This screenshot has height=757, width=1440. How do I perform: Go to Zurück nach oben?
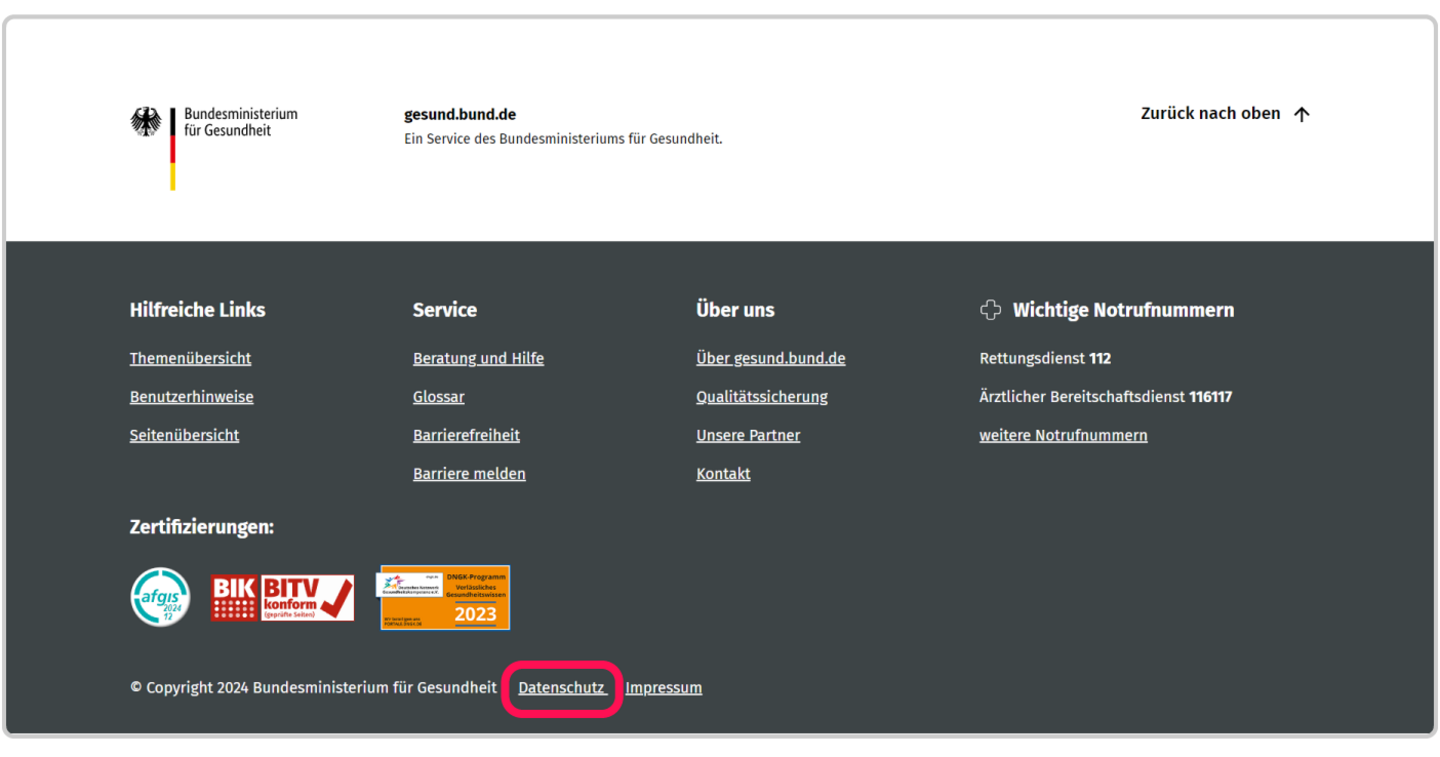1210,114
